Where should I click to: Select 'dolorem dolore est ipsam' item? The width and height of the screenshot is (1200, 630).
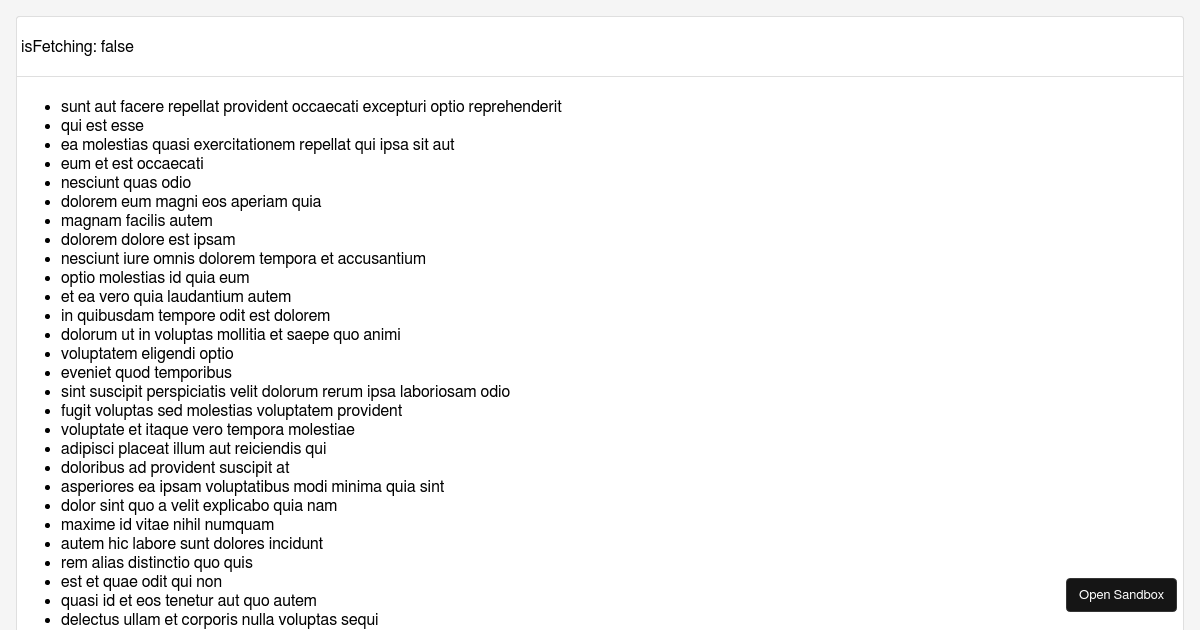point(148,240)
